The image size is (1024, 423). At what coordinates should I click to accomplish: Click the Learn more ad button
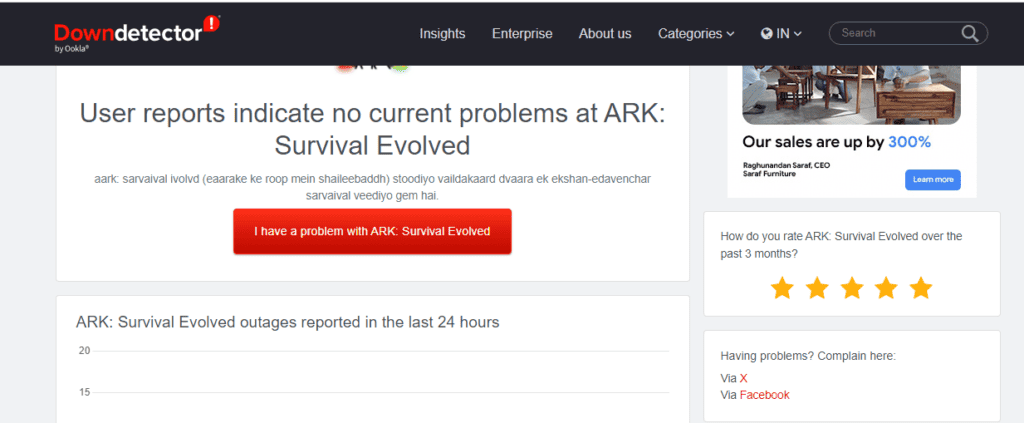933,180
